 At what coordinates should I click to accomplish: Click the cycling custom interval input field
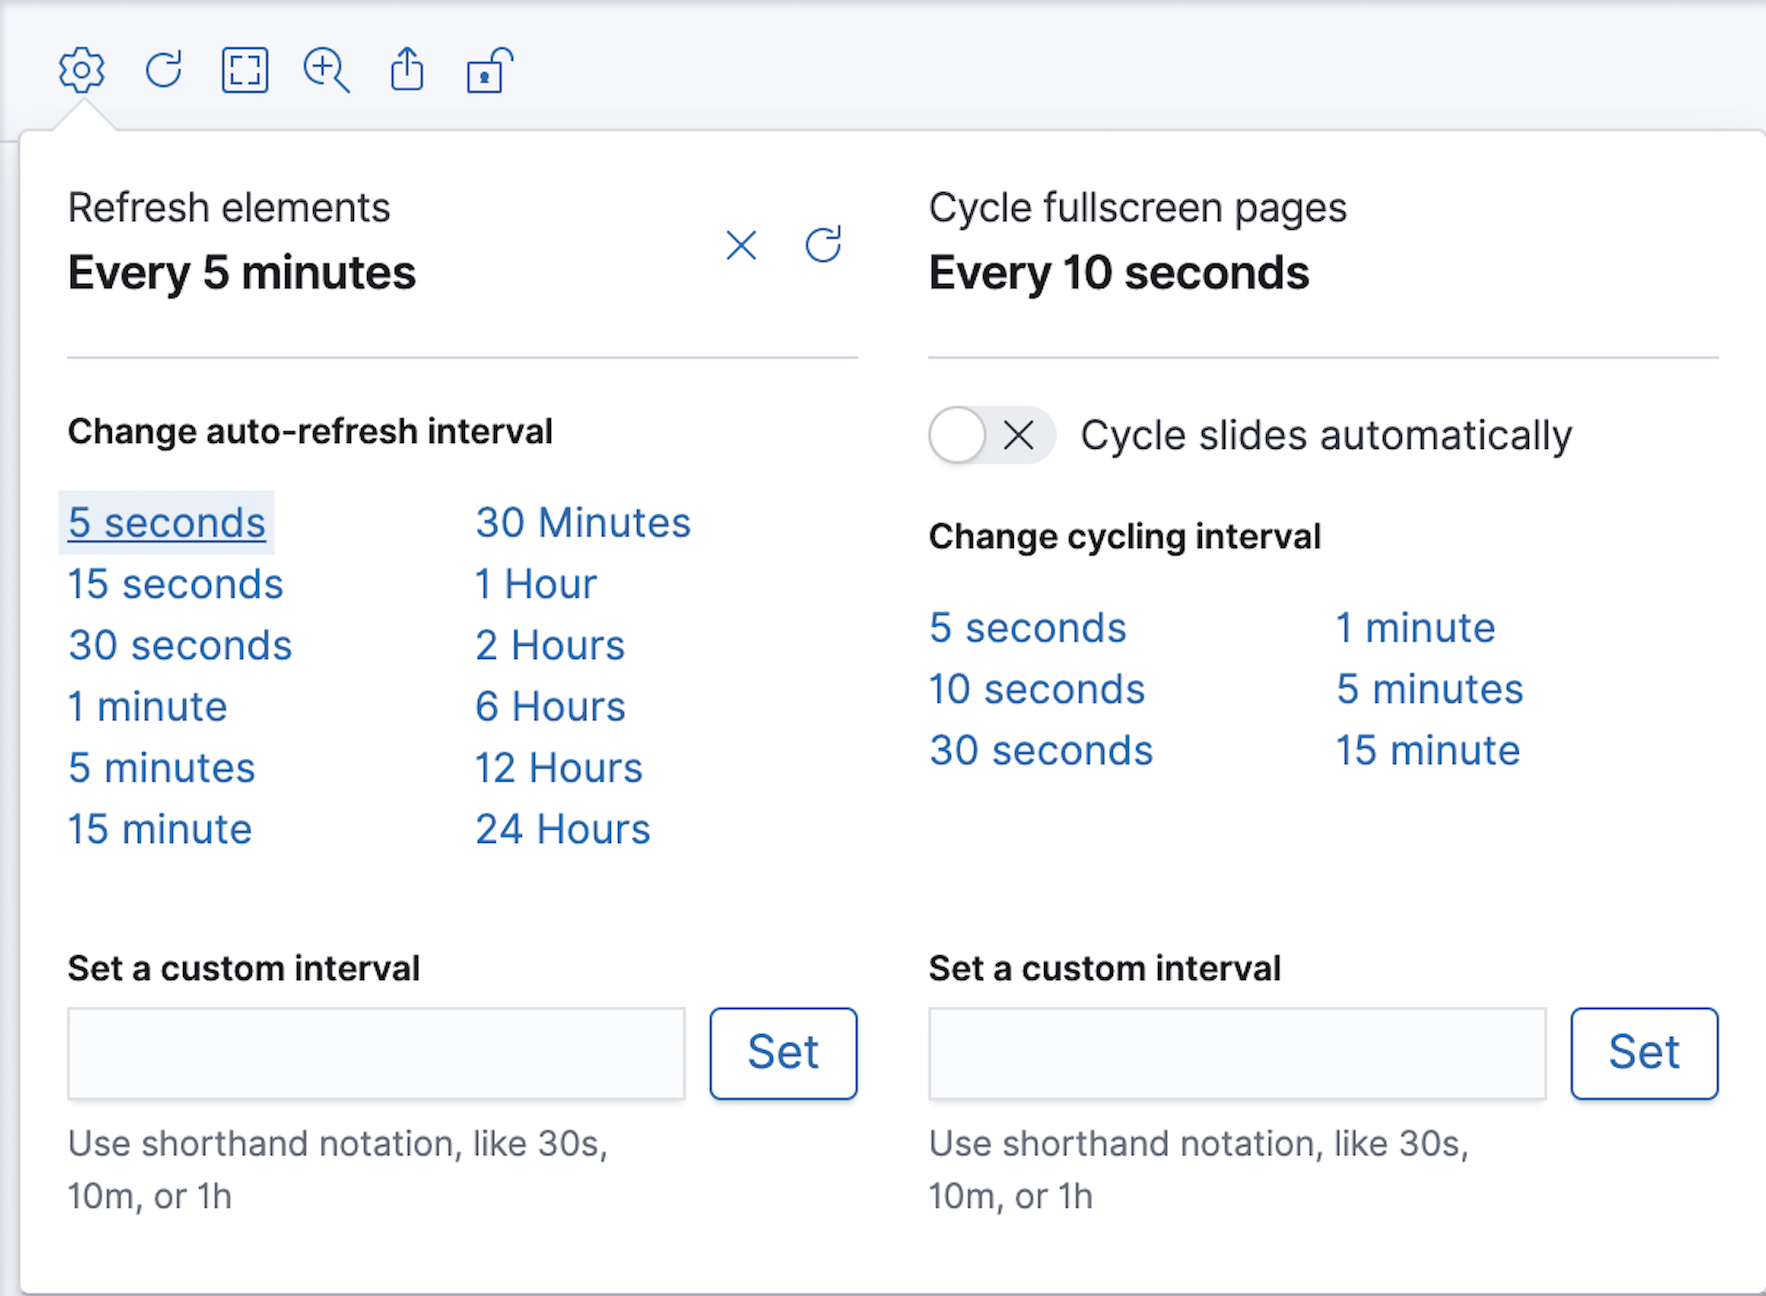[1236, 1052]
